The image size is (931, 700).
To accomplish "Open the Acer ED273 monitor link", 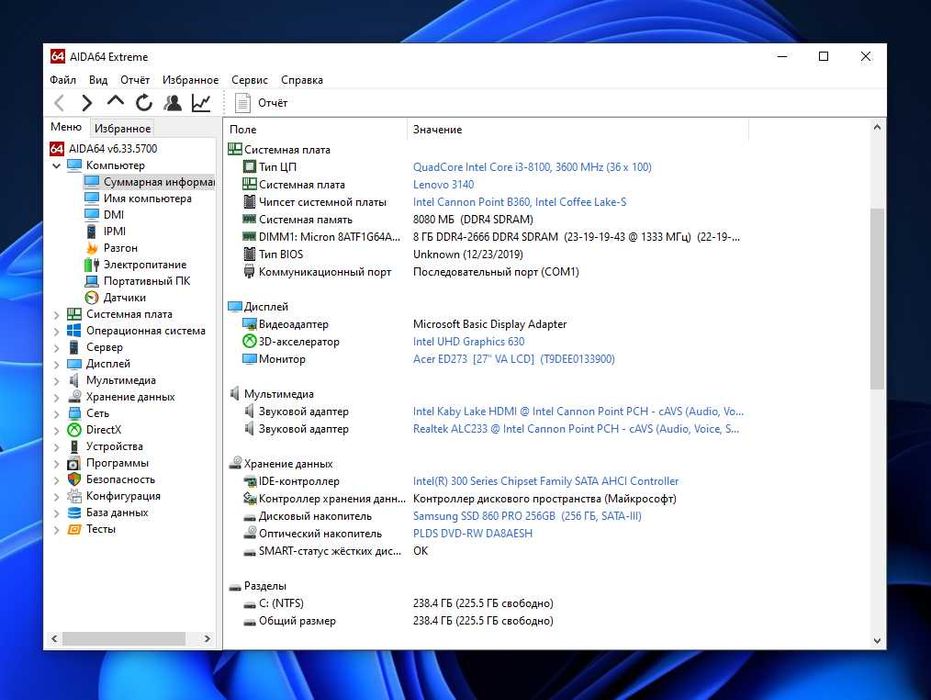I will (x=514, y=359).
